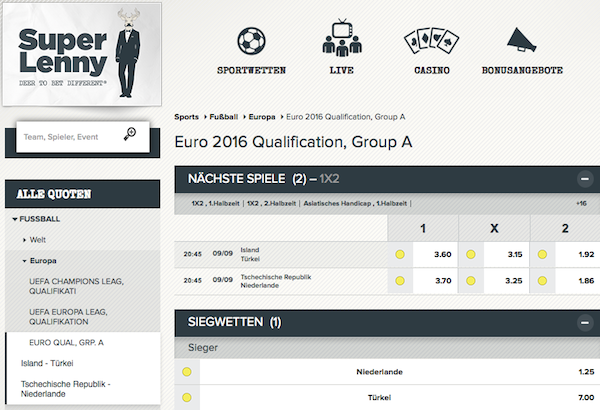Click the megaphone Bonusangebote icon
This screenshot has height=410, width=600.
[522, 39]
